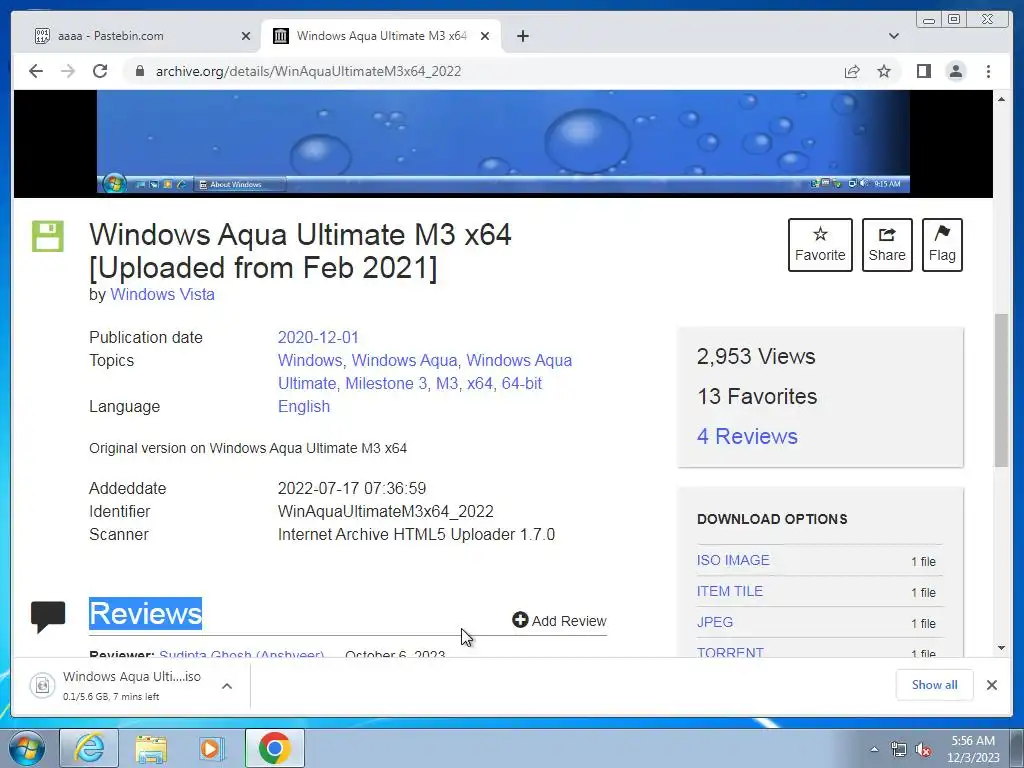Open the English language link
This screenshot has height=768, width=1024.
(x=304, y=406)
